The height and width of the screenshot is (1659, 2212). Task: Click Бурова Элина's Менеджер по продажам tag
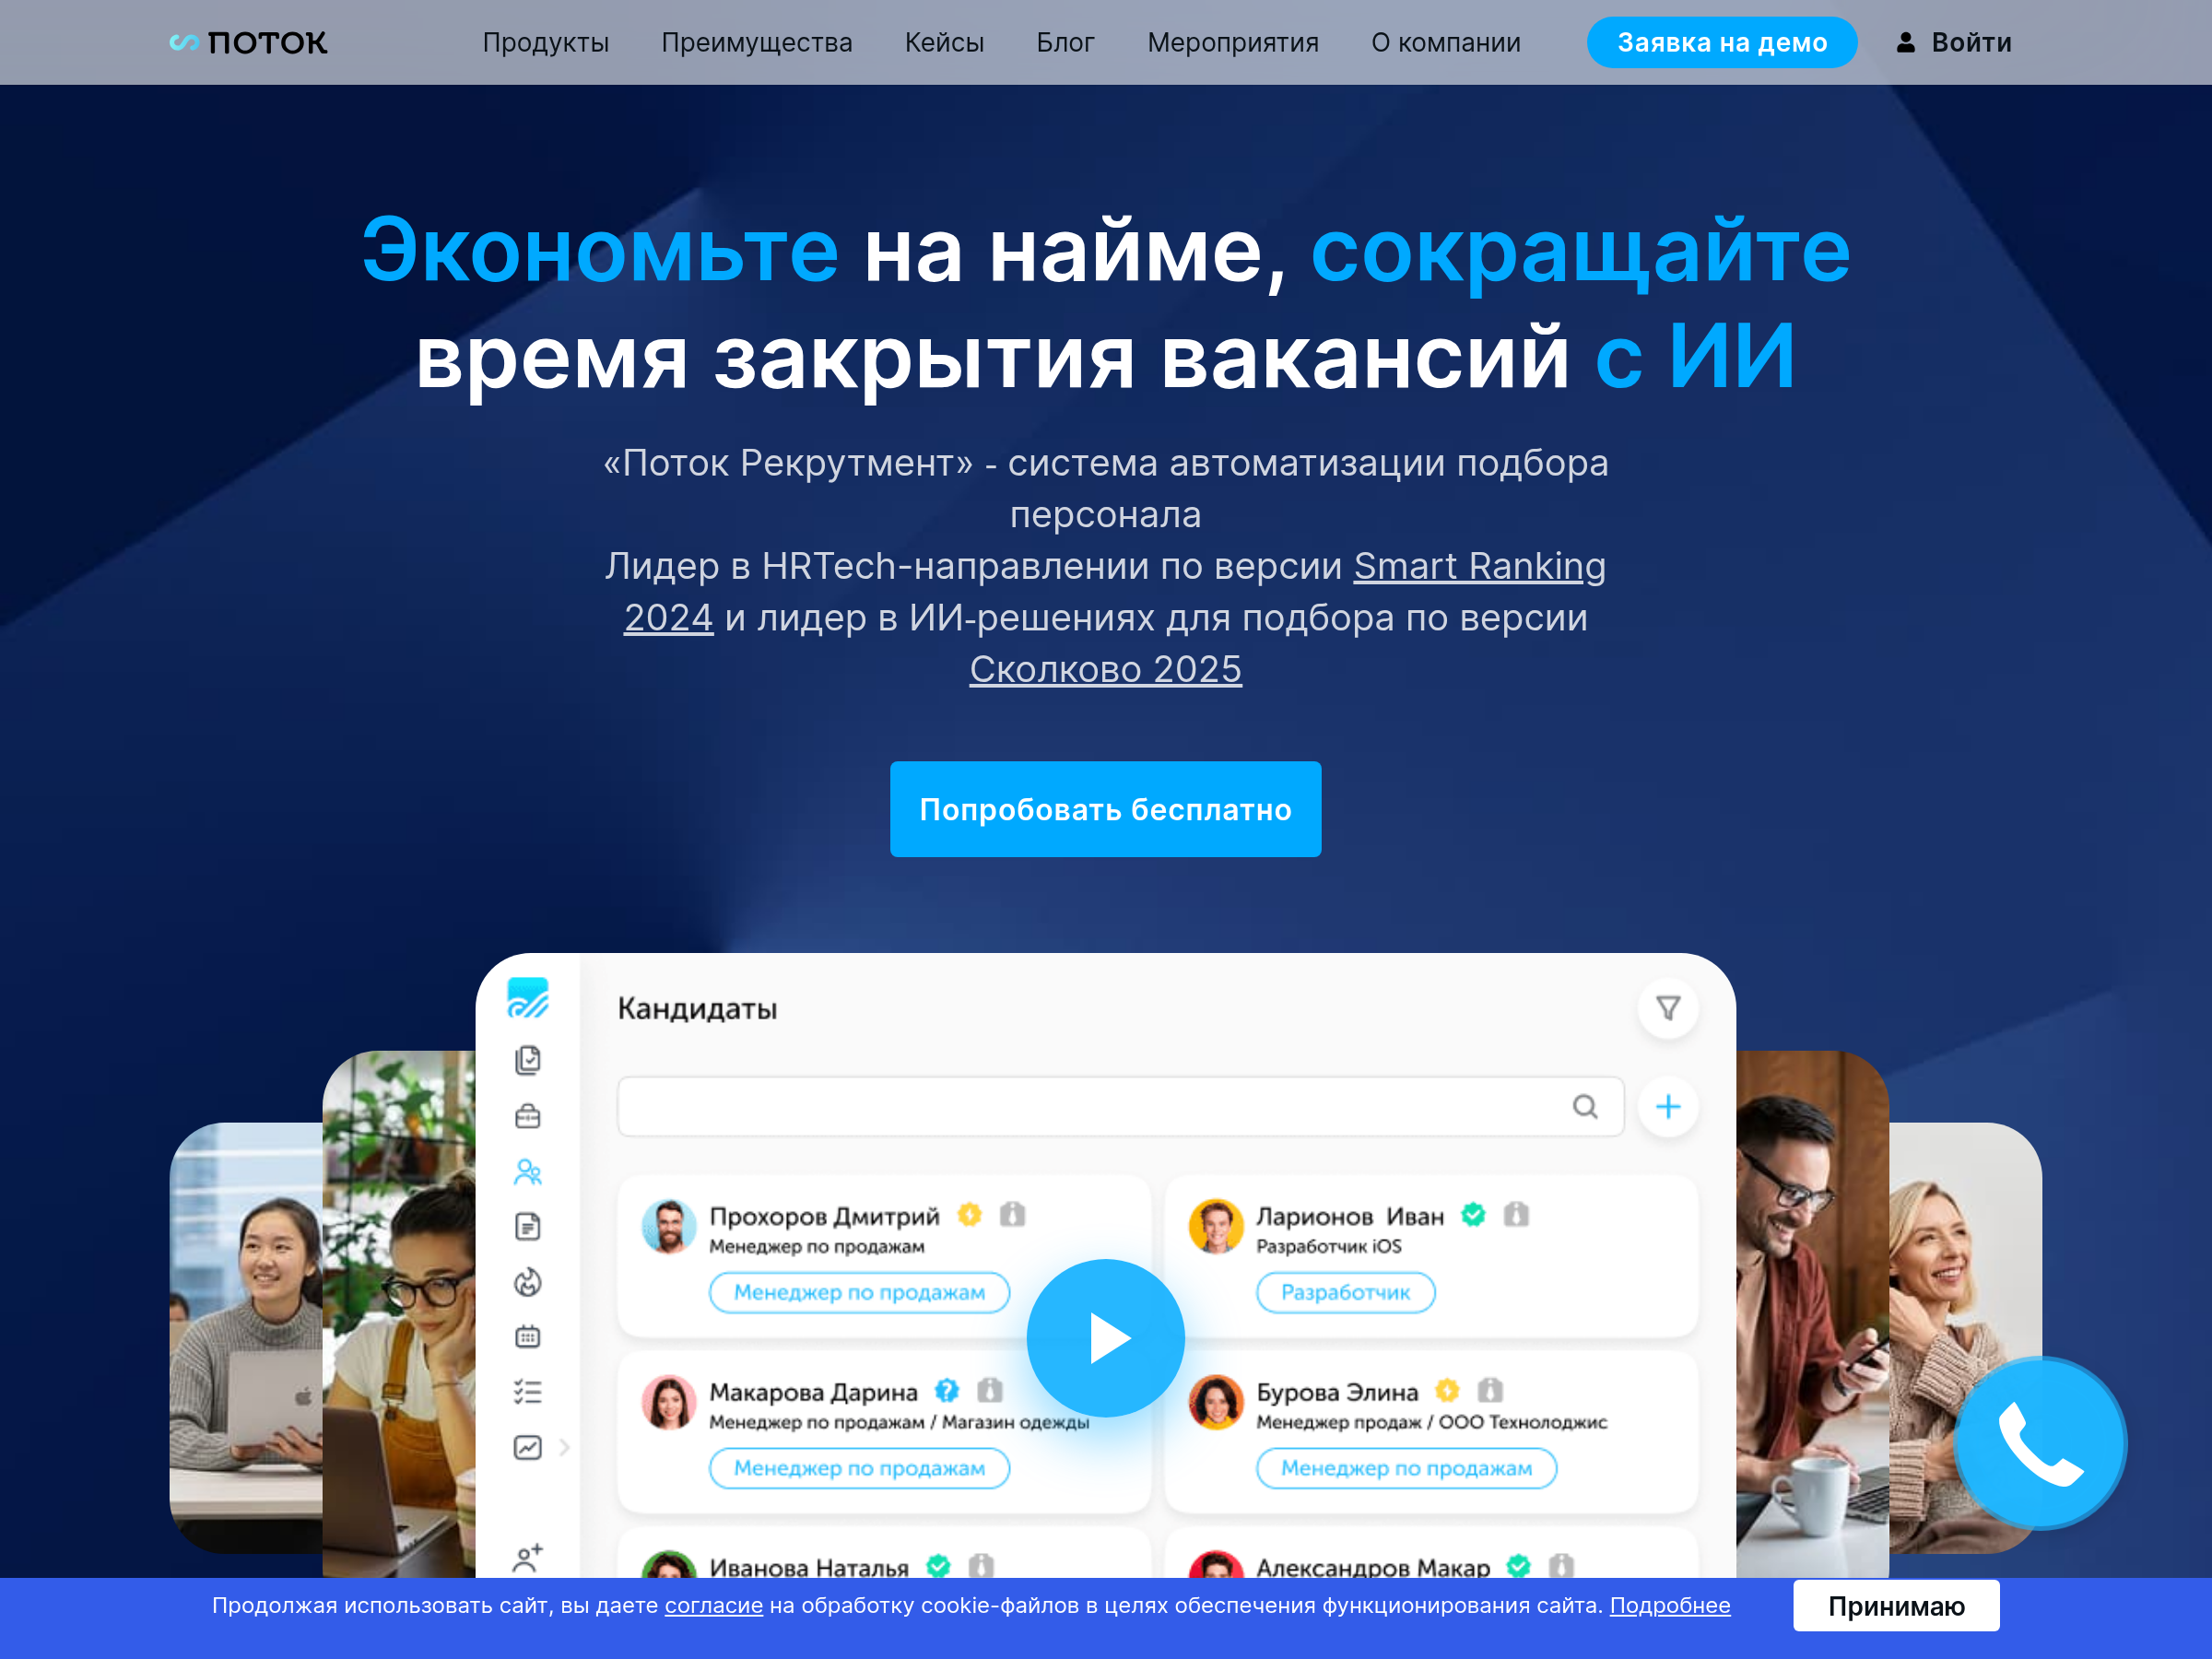point(1406,1468)
